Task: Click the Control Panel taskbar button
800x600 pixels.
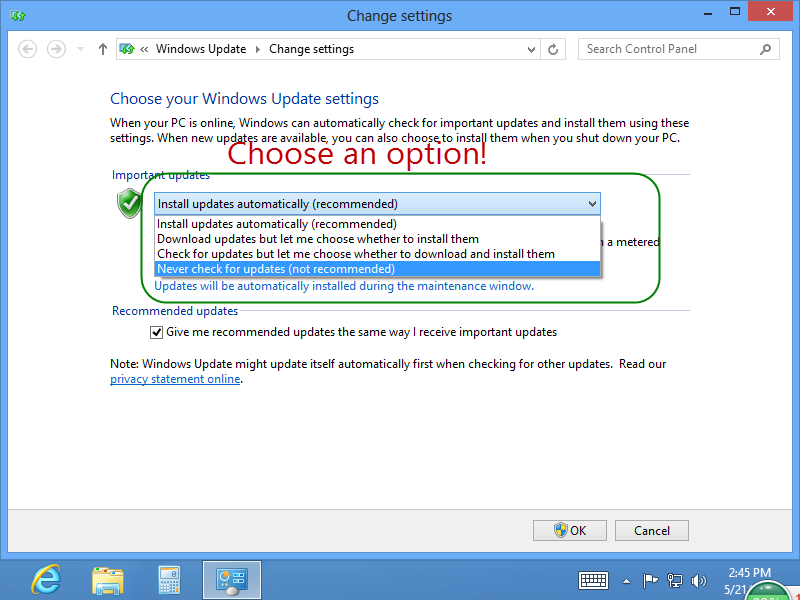Action: click(232, 581)
